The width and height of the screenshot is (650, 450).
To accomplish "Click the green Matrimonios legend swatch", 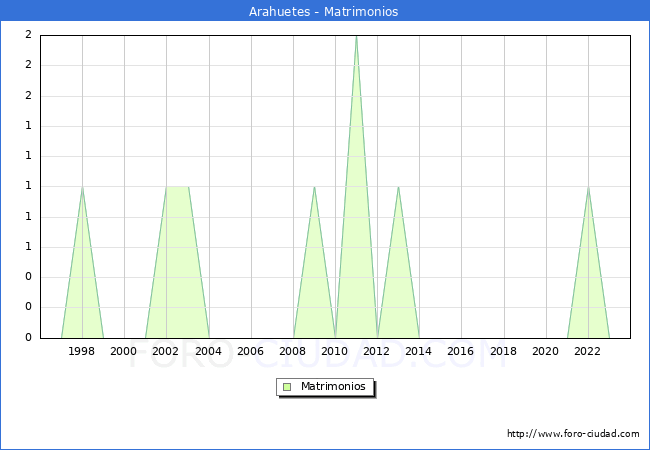I will [x=287, y=387].
